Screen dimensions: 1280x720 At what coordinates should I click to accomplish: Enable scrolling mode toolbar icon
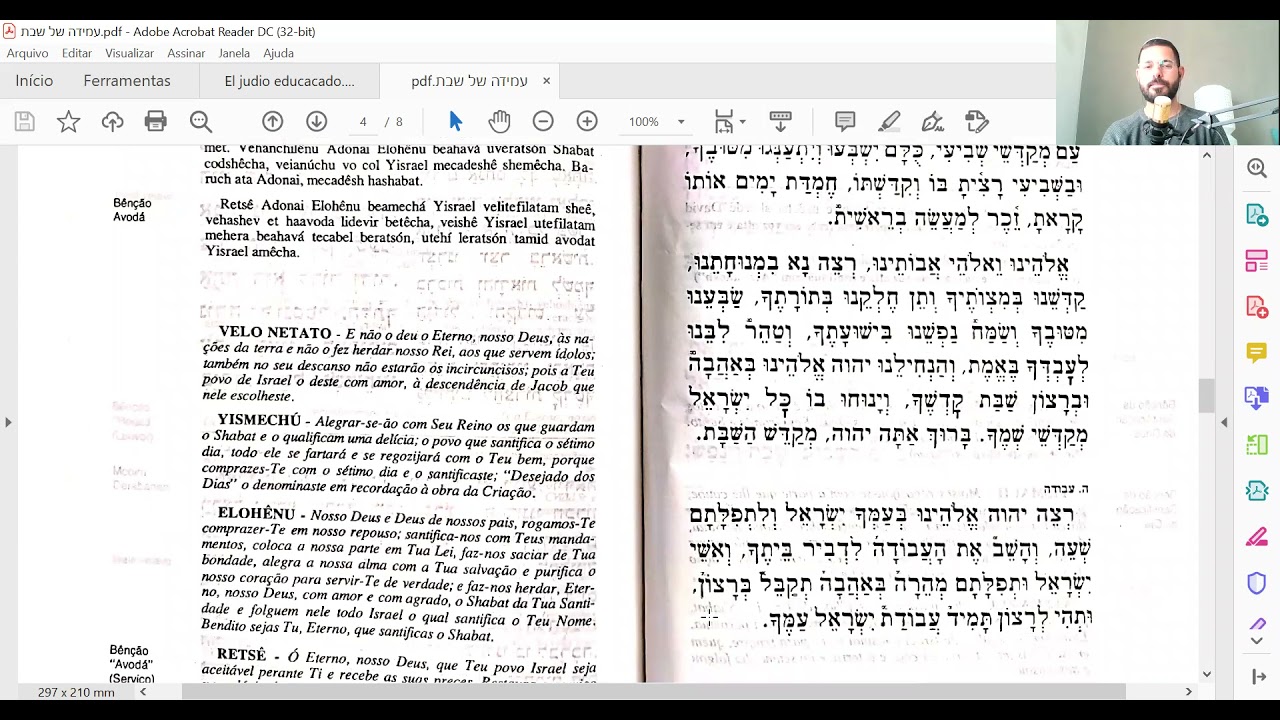(781, 122)
